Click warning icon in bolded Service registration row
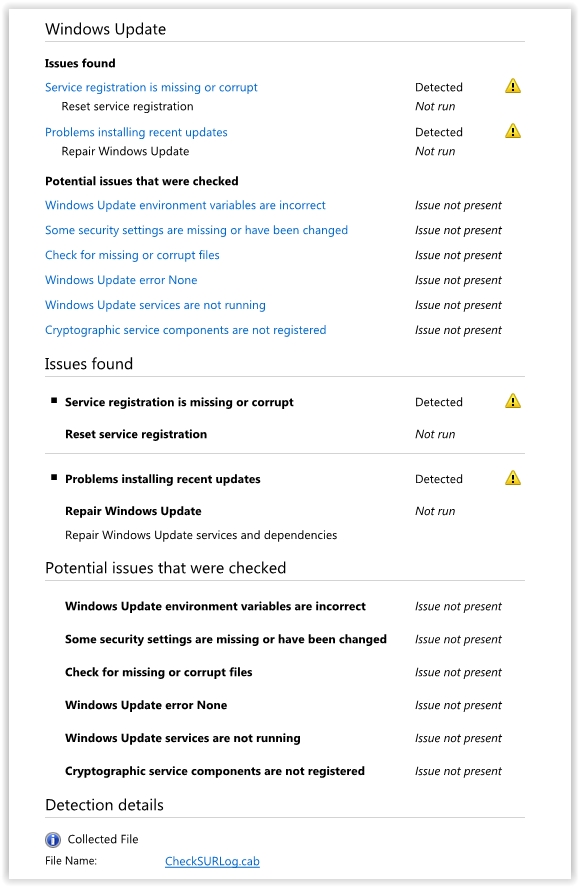Viewport: 579px width, 887px height. [512, 400]
